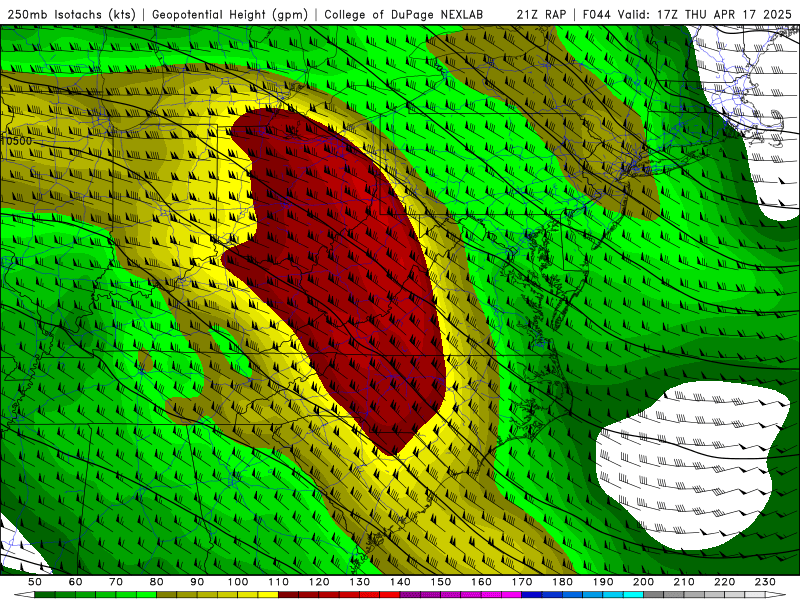Screen dimensions: 800x600
Task: Click the '50' value on the color scale
Action: pyautogui.click(x=35, y=582)
